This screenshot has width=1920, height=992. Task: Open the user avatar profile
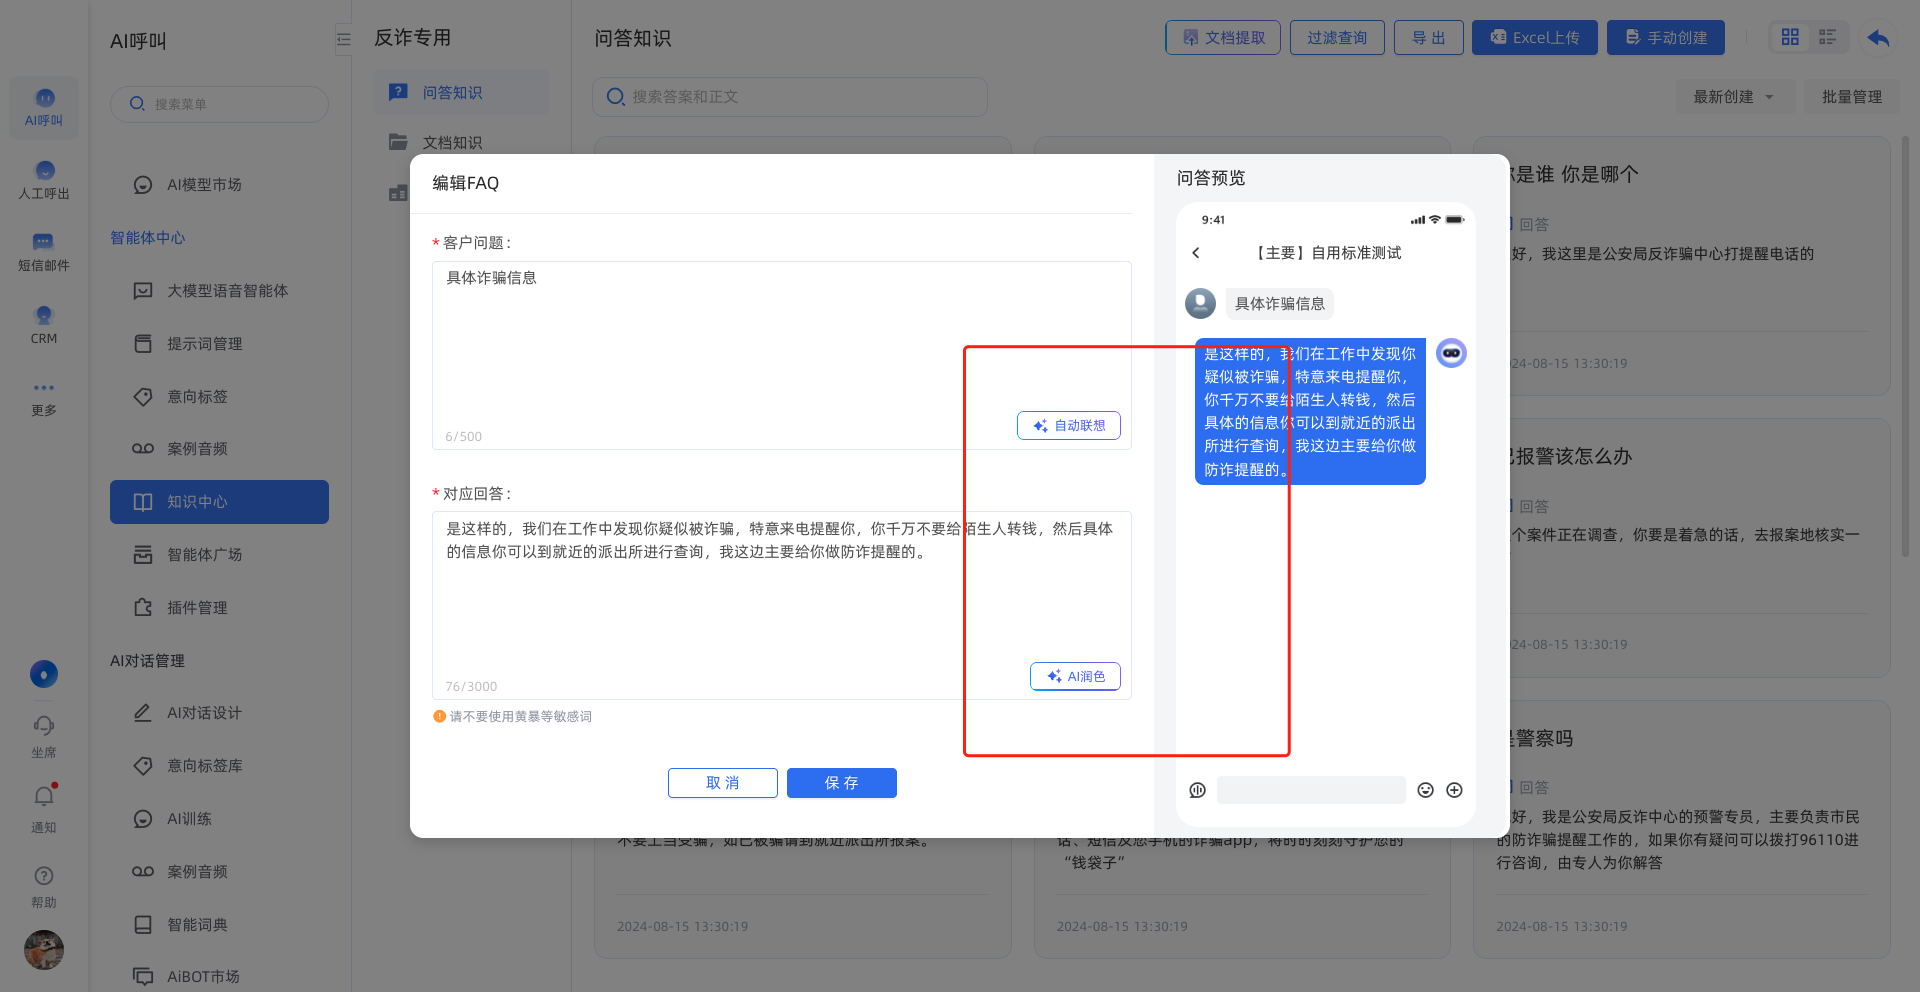tap(44, 949)
